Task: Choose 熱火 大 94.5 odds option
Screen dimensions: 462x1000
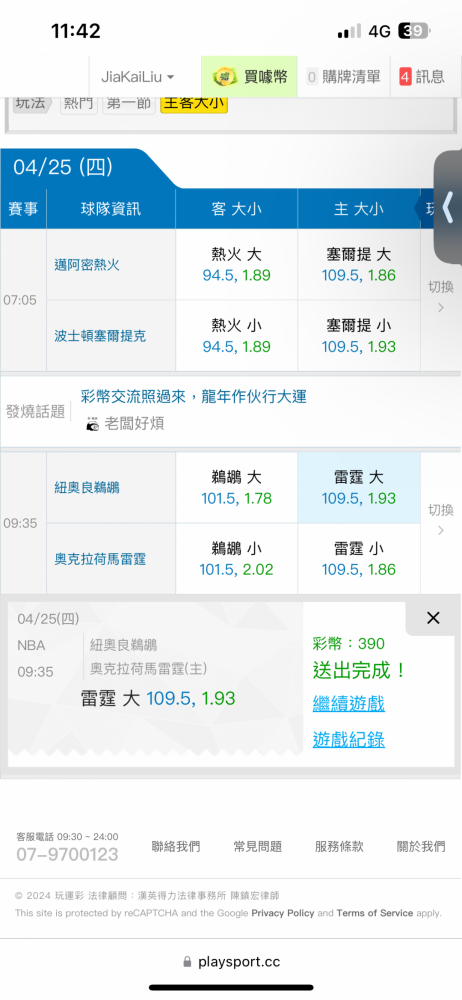Action: point(236,265)
